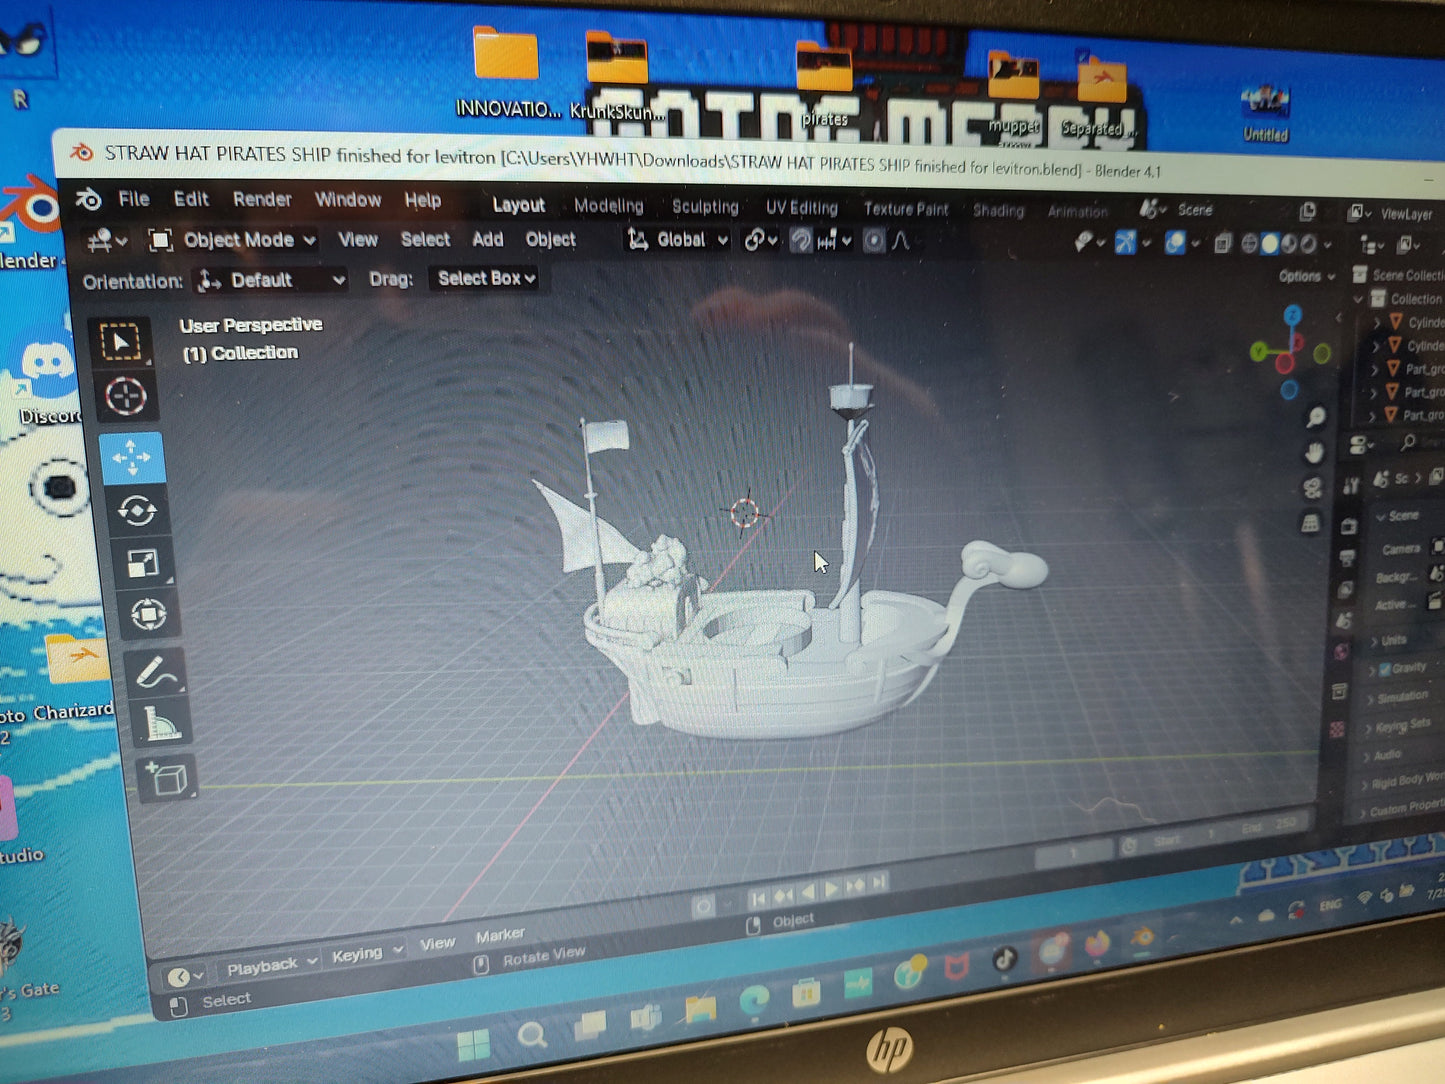The image size is (1445, 1084).
Task: Open the World properties tab icon
Action: (1341, 652)
